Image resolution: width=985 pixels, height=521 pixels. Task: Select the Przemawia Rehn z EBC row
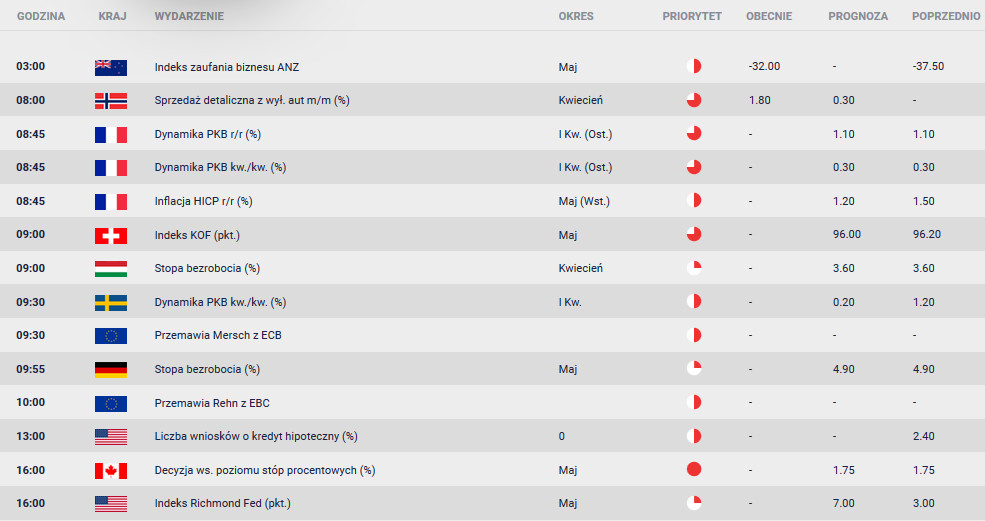pos(492,402)
